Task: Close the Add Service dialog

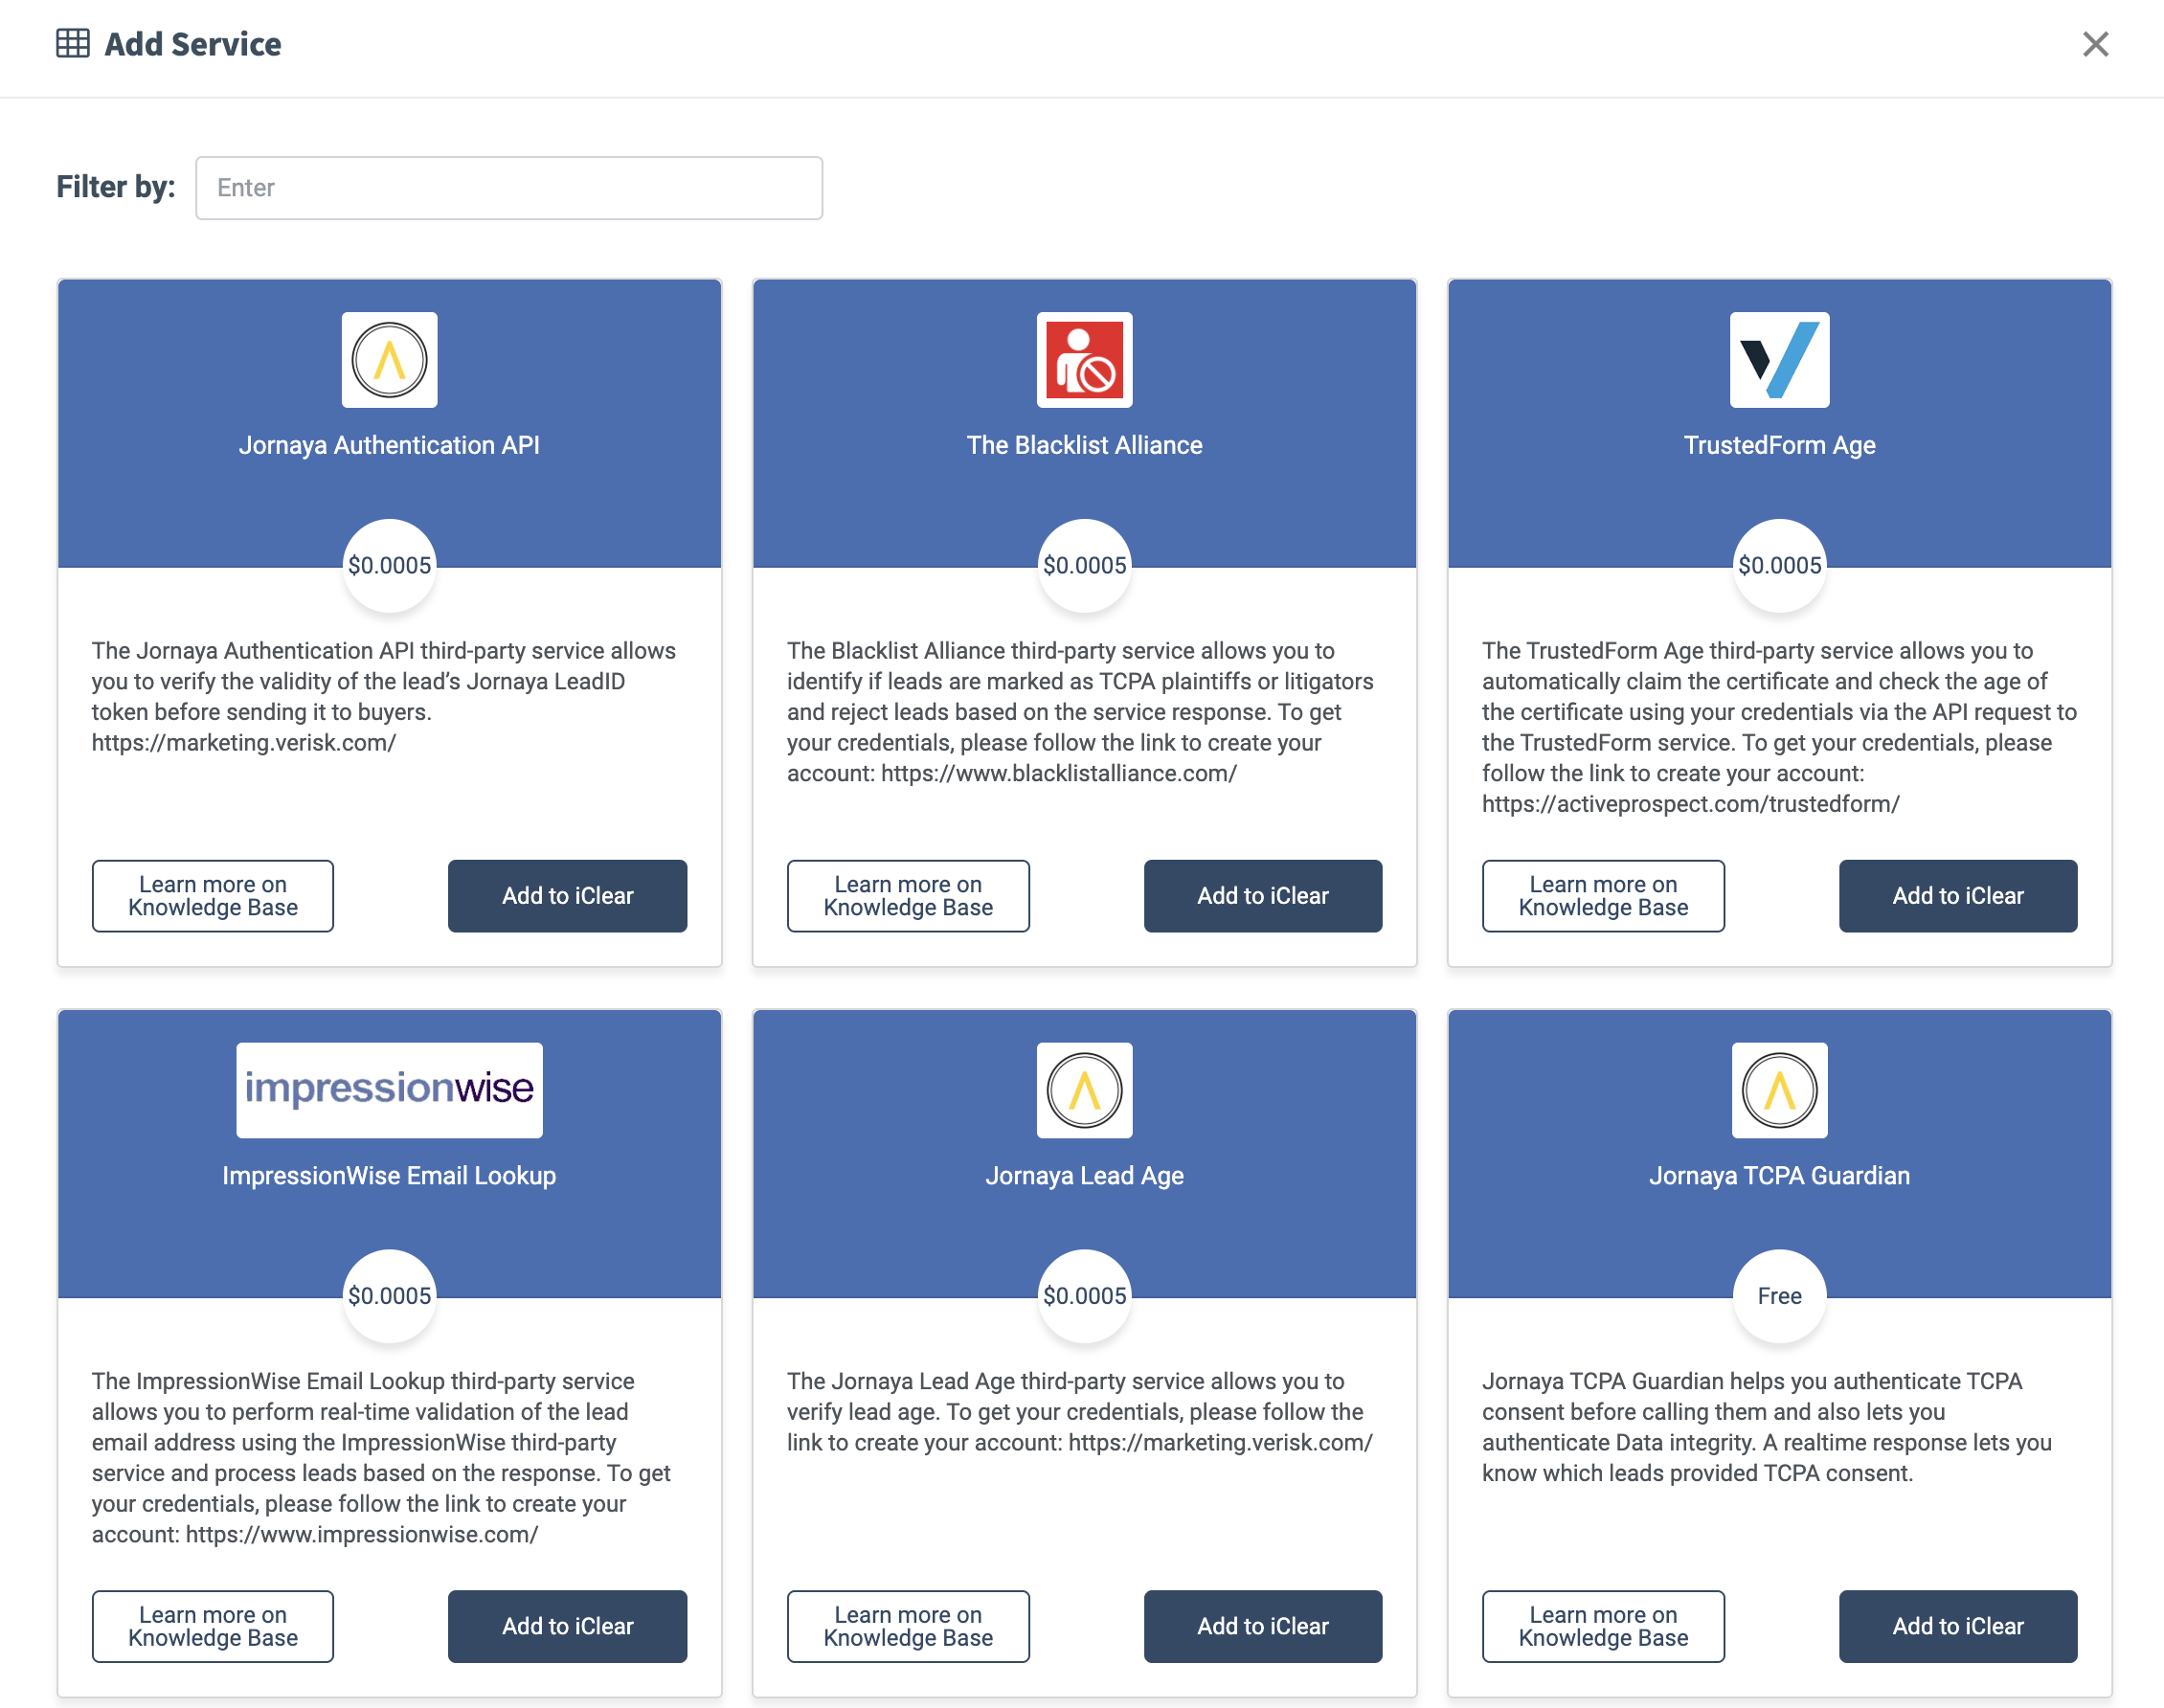Action: coord(2095,44)
